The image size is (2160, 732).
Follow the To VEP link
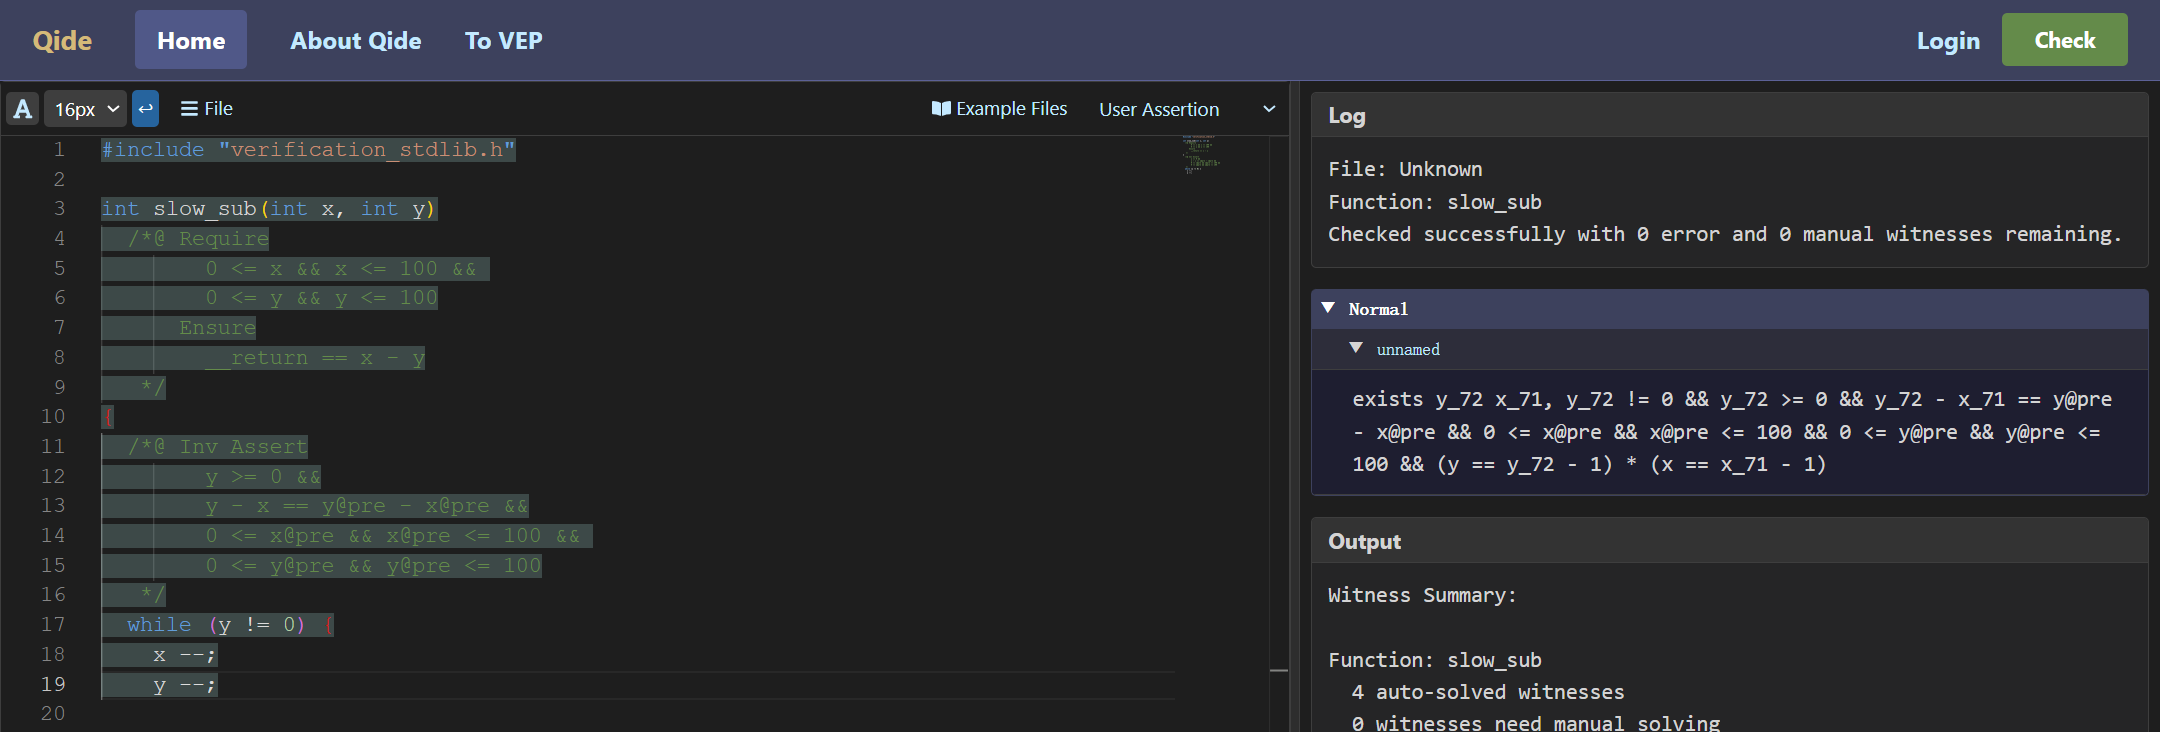pos(503,40)
